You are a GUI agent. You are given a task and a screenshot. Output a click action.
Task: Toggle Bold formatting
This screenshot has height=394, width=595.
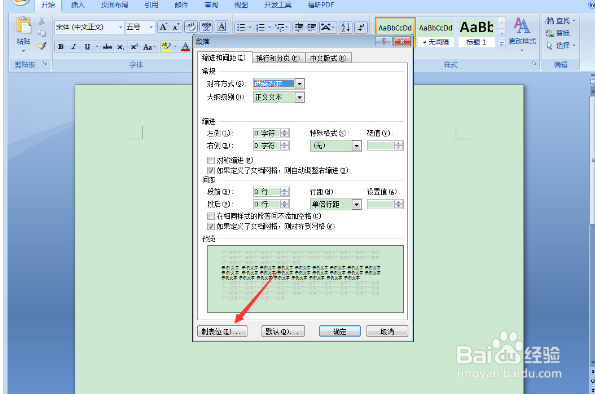tap(61, 47)
